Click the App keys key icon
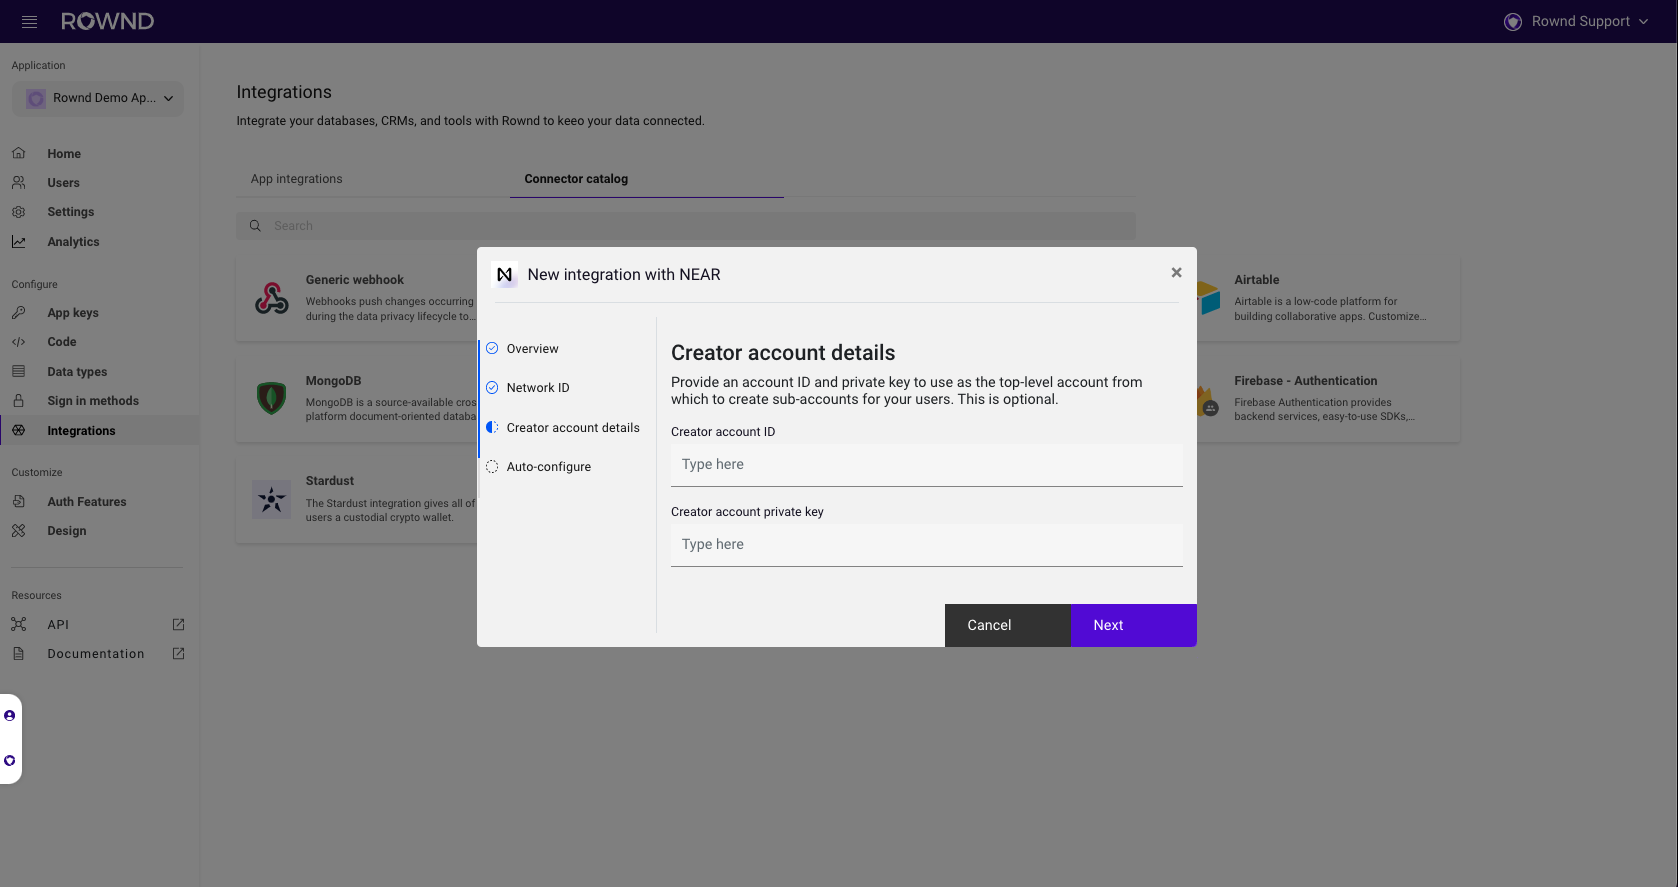This screenshot has height=887, width=1678. [19, 313]
